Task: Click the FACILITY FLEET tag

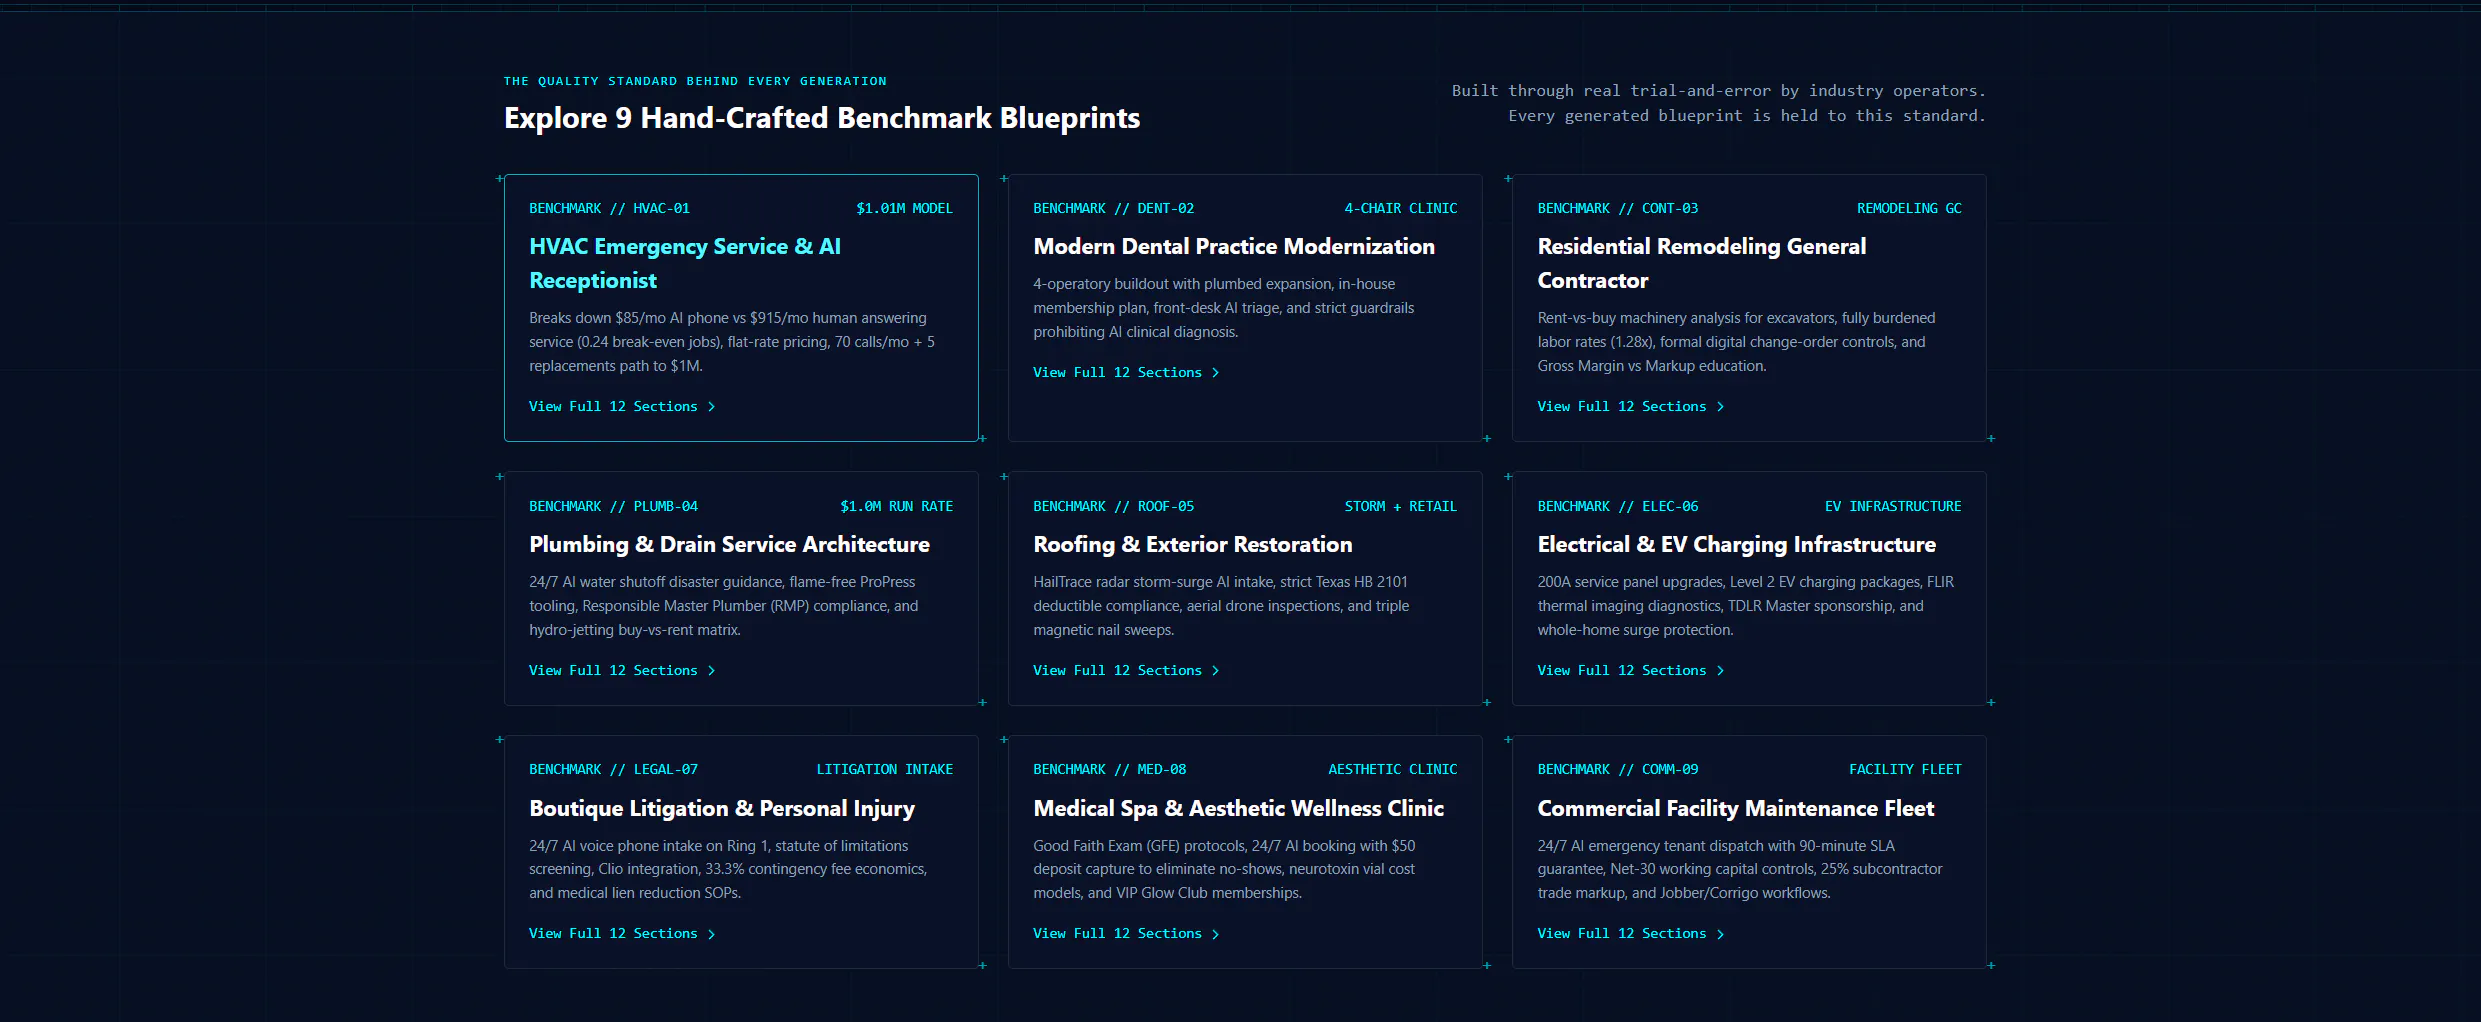Action: click(1905, 770)
